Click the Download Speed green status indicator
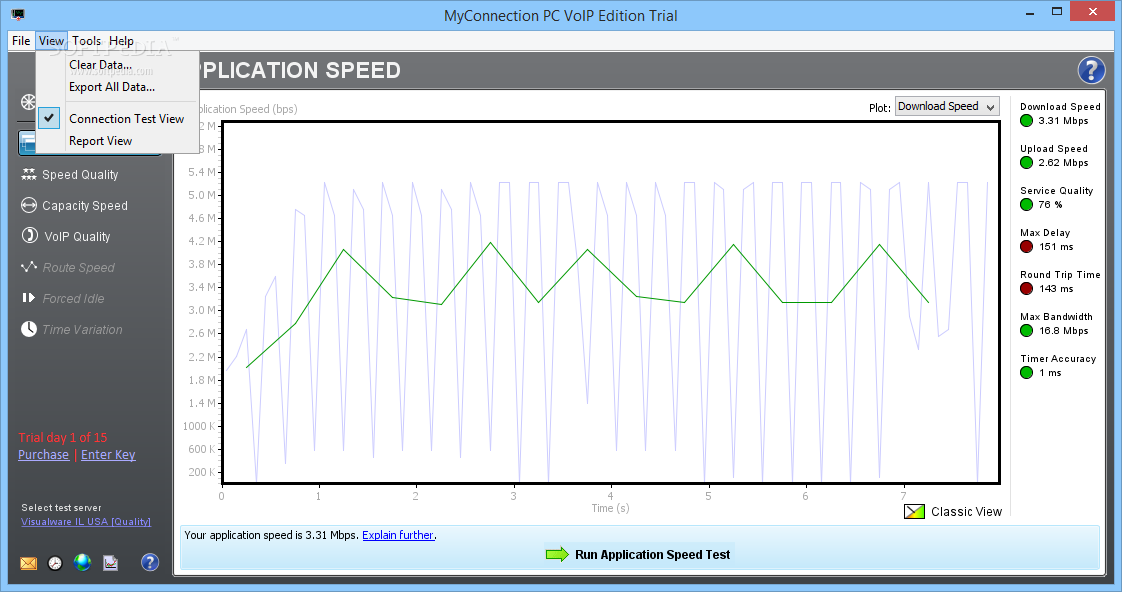The height and width of the screenshot is (592, 1122). click(x=1027, y=120)
